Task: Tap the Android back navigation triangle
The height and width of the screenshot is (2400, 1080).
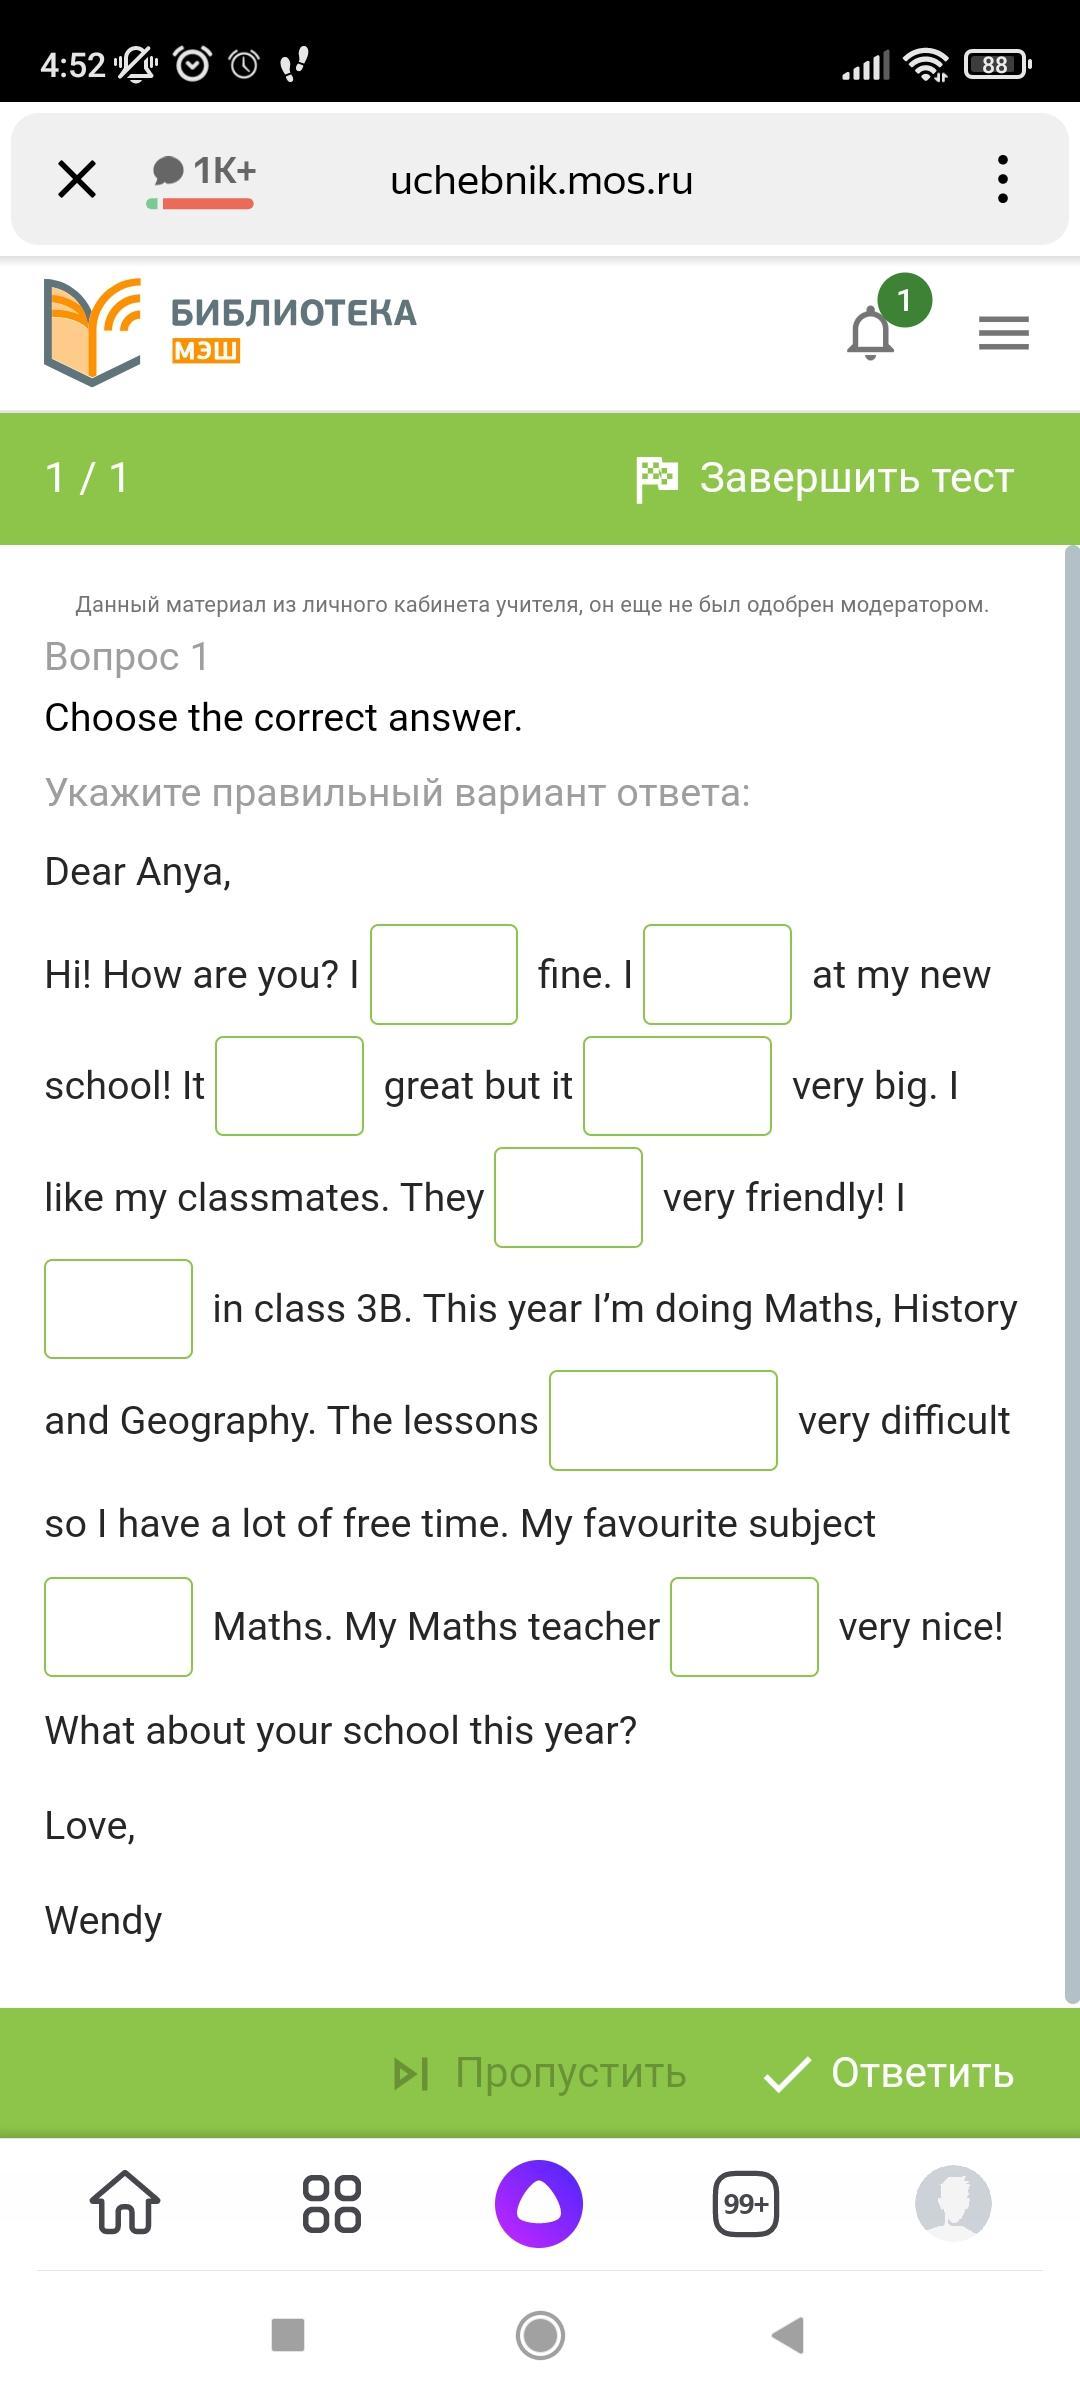Action: [788, 2336]
